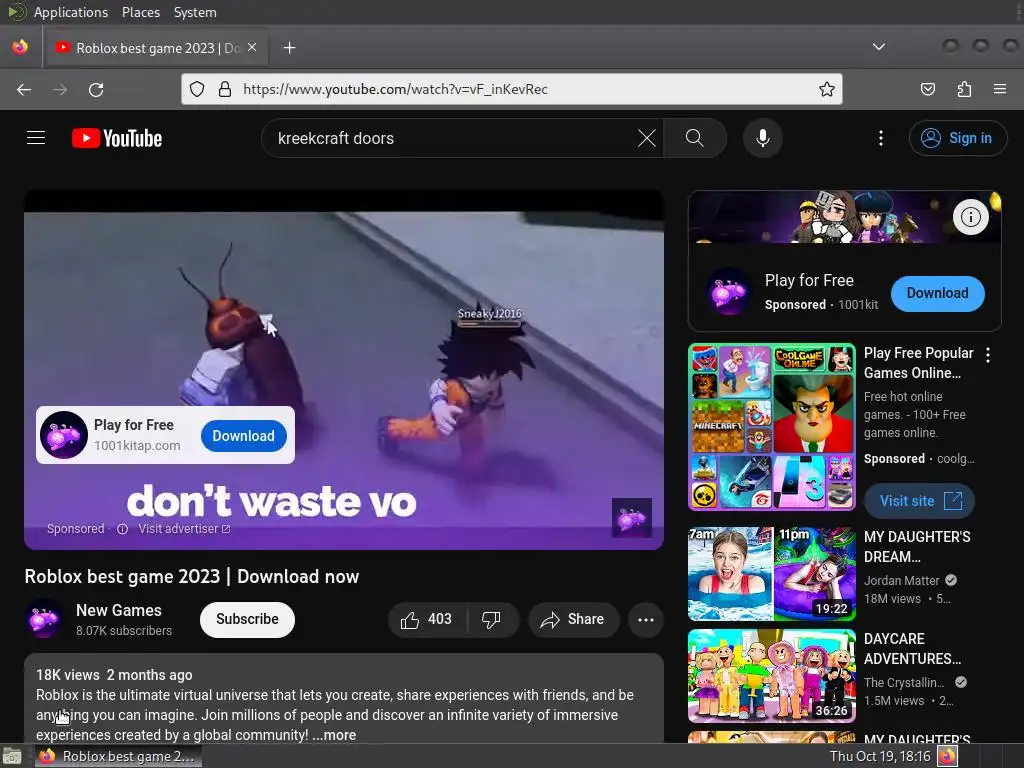Dislike the video with thumbs down
1024x768 pixels.
point(492,619)
